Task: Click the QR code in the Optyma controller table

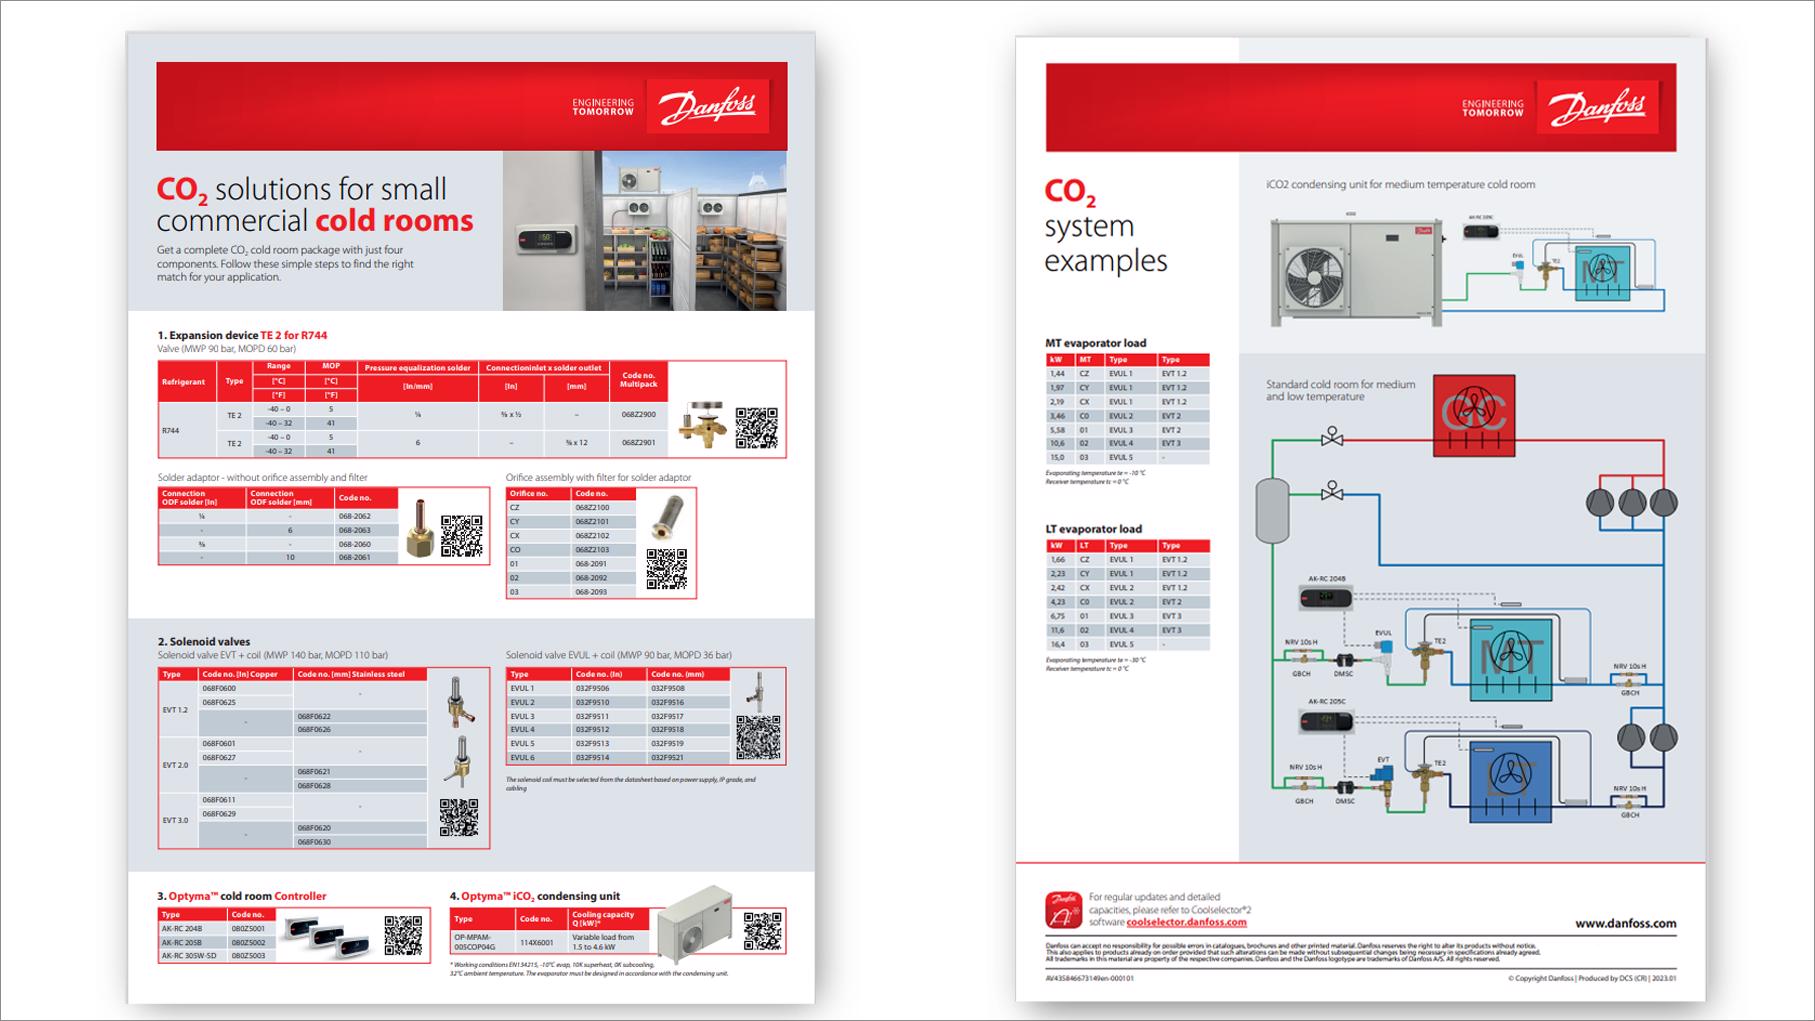Action: click(x=403, y=935)
